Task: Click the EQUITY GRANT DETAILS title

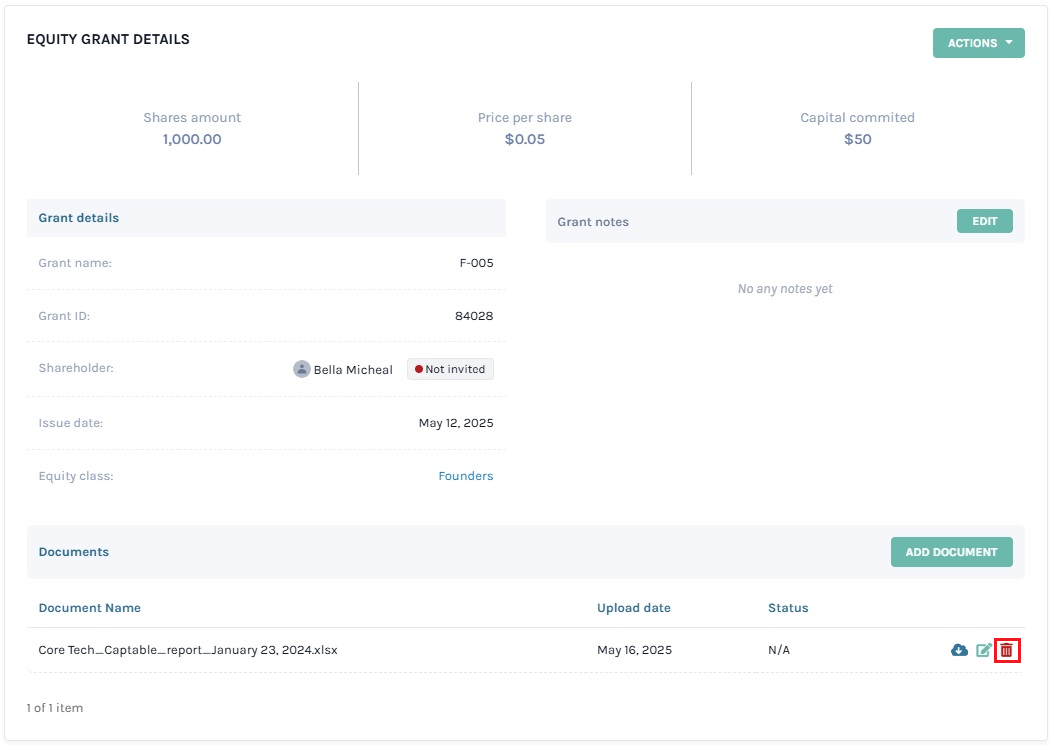Action: (108, 39)
